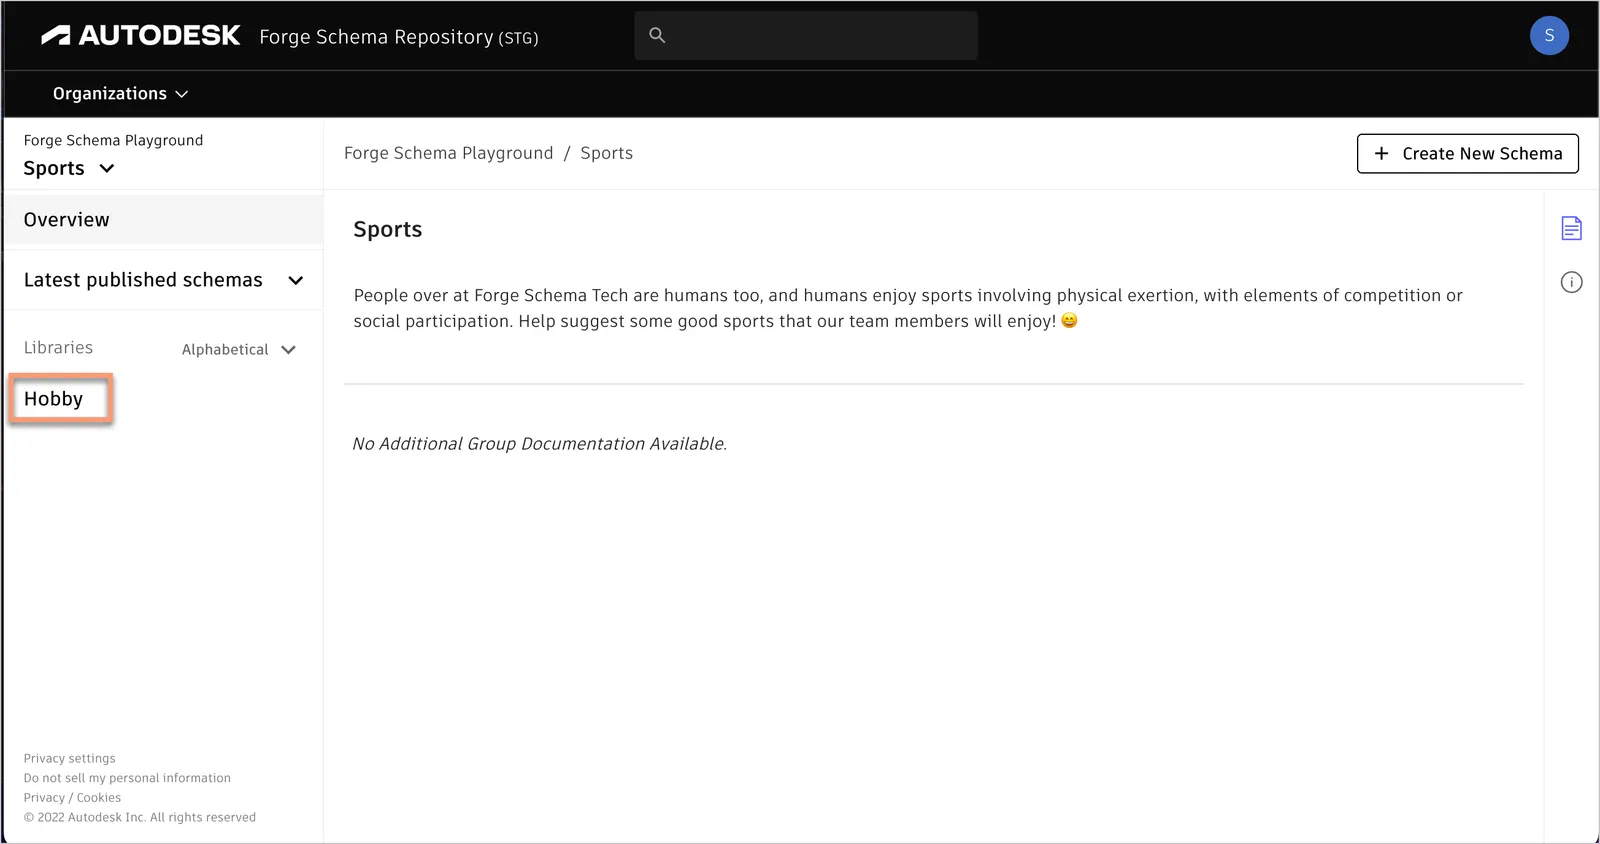Click the Sports breadcrumb link
The width and height of the screenshot is (1600, 844).
tap(606, 153)
